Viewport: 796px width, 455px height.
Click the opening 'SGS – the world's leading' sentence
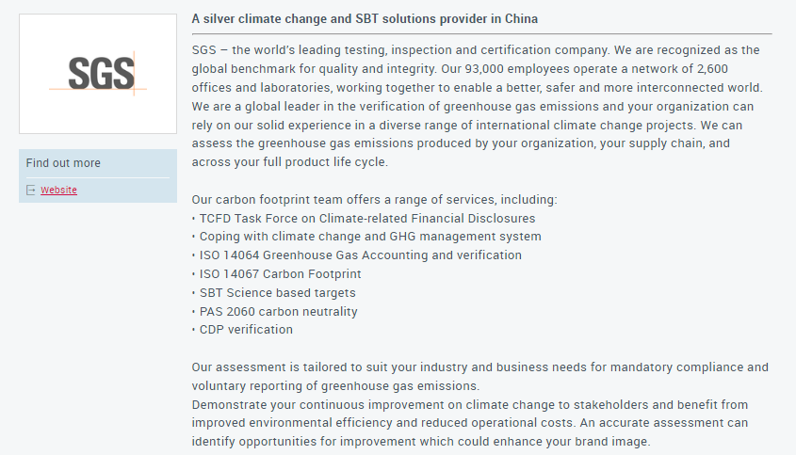tap(400, 50)
